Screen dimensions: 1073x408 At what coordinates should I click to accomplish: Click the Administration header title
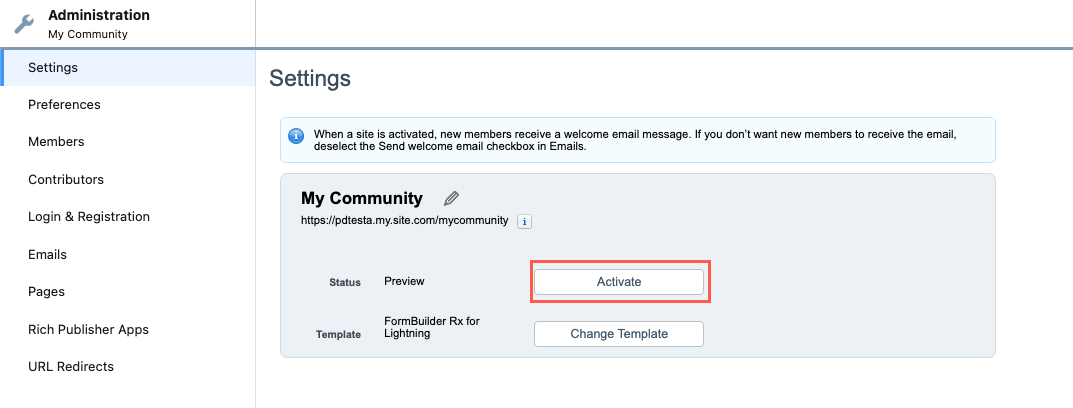(x=99, y=15)
